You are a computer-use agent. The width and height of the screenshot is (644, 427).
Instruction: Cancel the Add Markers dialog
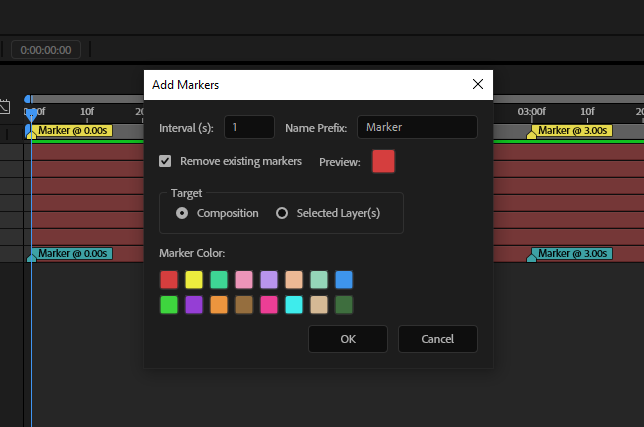437,339
